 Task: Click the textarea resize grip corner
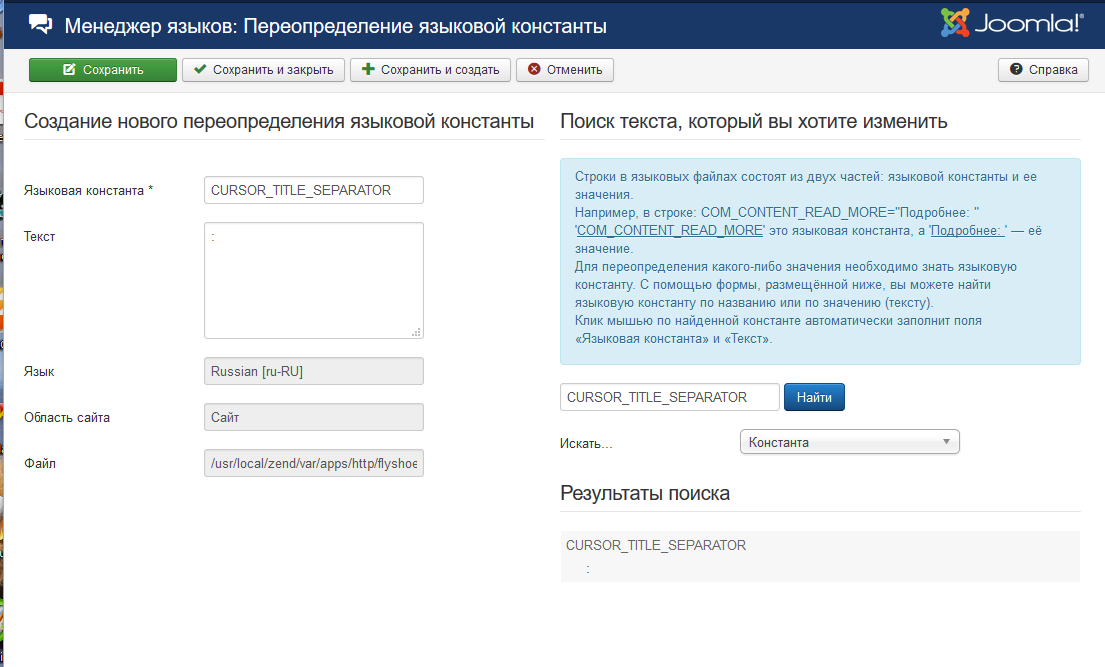coord(416,332)
